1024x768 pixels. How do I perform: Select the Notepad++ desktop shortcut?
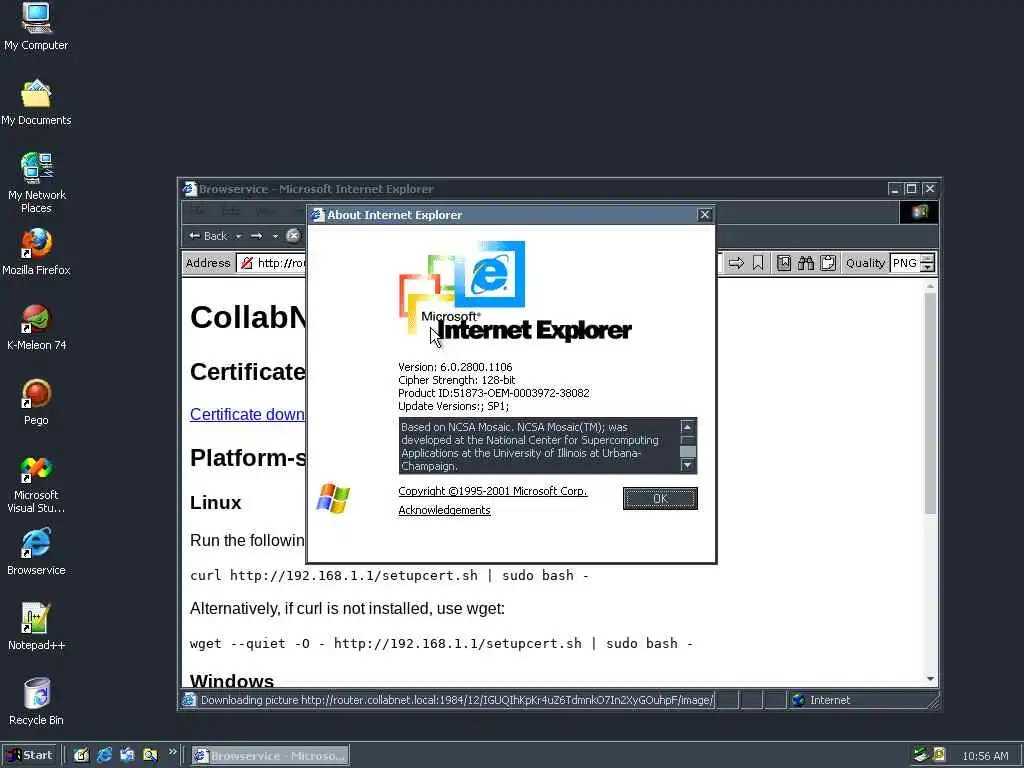(36, 627)
